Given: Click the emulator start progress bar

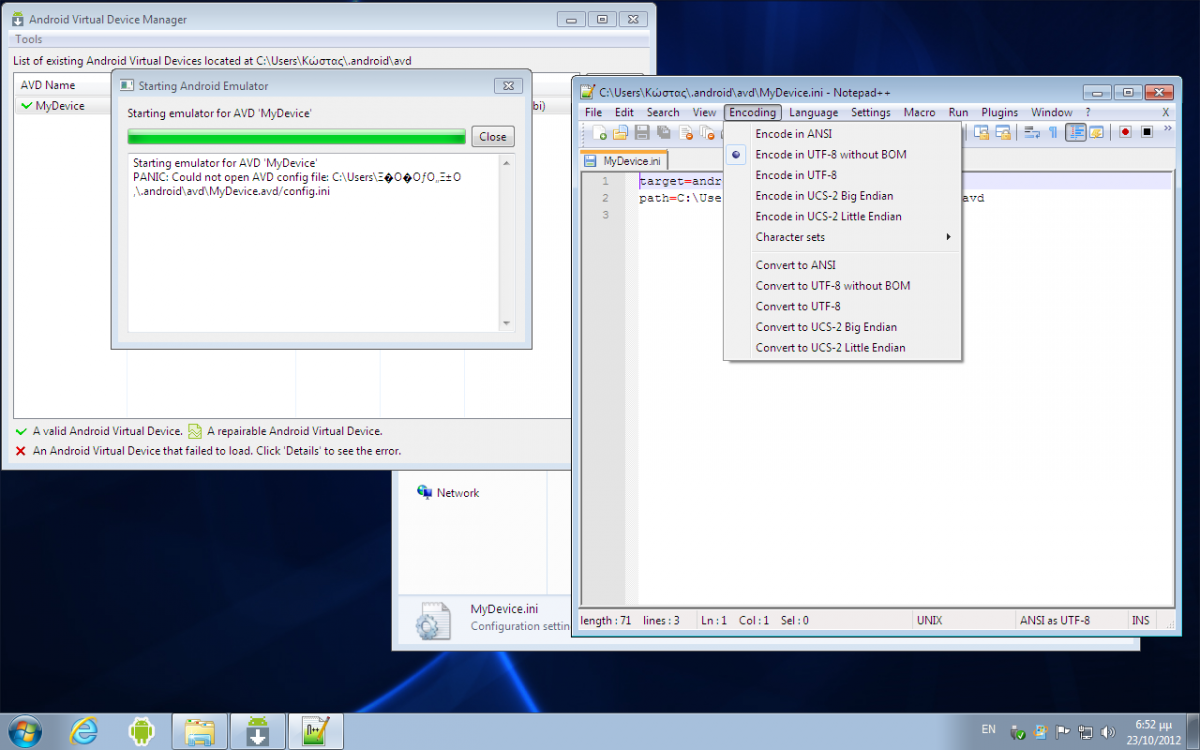Looking at the screenshot, I should pyautogui.click(x=297, y=137).
